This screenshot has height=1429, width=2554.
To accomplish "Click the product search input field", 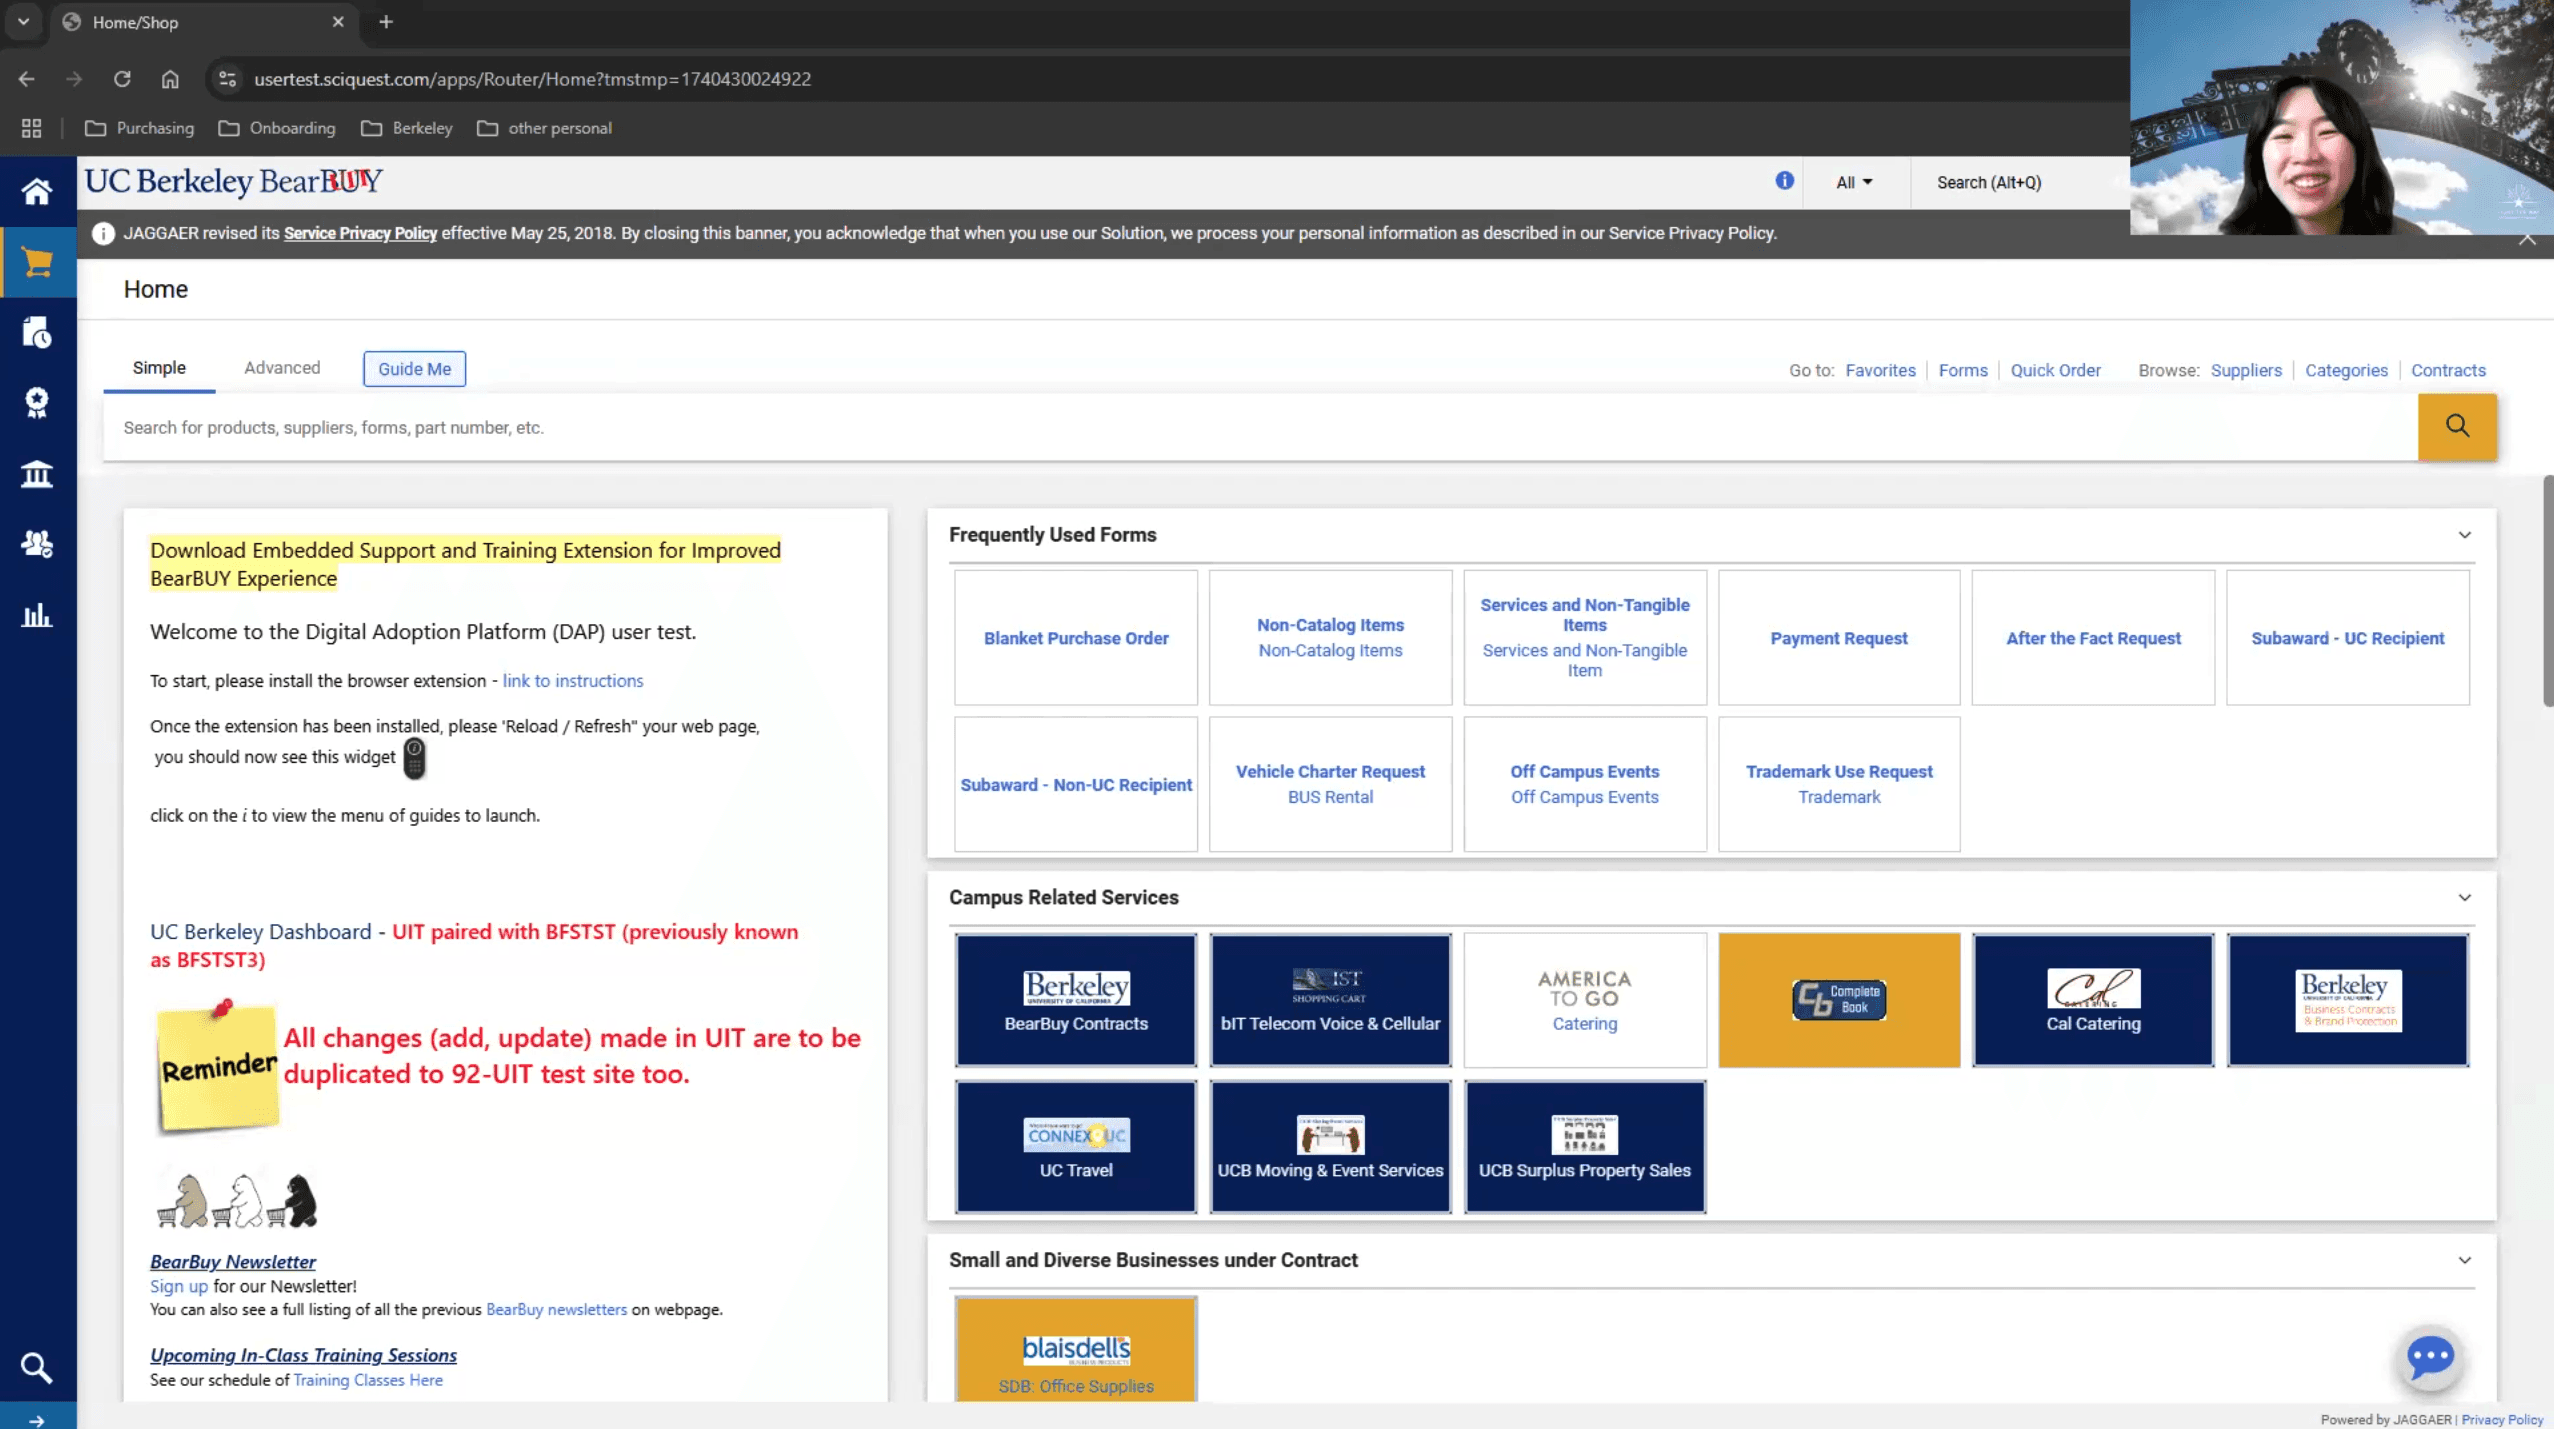I will click(x=1260, y=428).
